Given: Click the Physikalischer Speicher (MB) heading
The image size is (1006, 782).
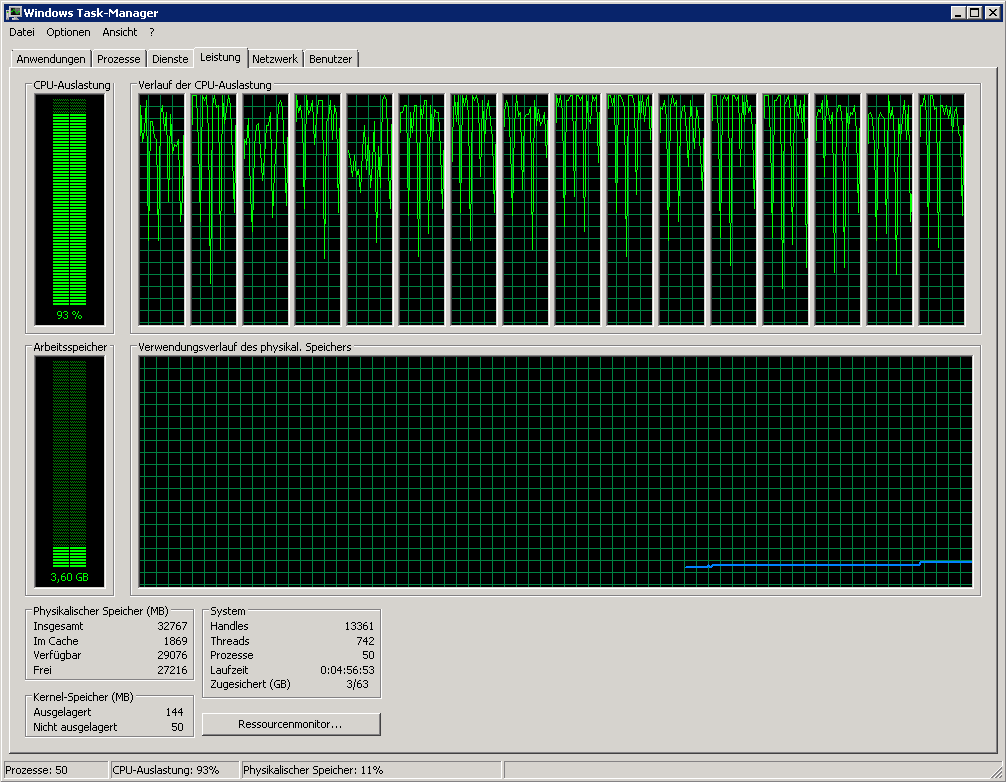Looking at the screenshot, I should [x=101, y=611].
